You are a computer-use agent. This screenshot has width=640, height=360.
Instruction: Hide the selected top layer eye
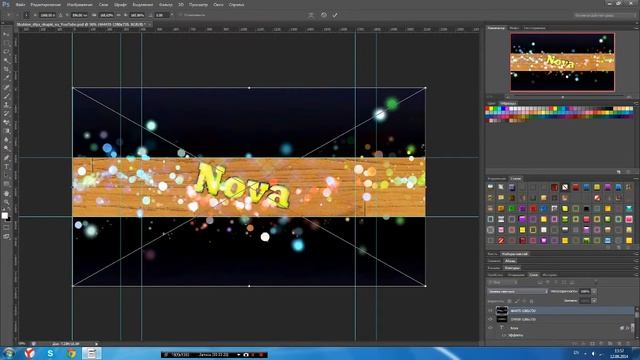point(491,311)
